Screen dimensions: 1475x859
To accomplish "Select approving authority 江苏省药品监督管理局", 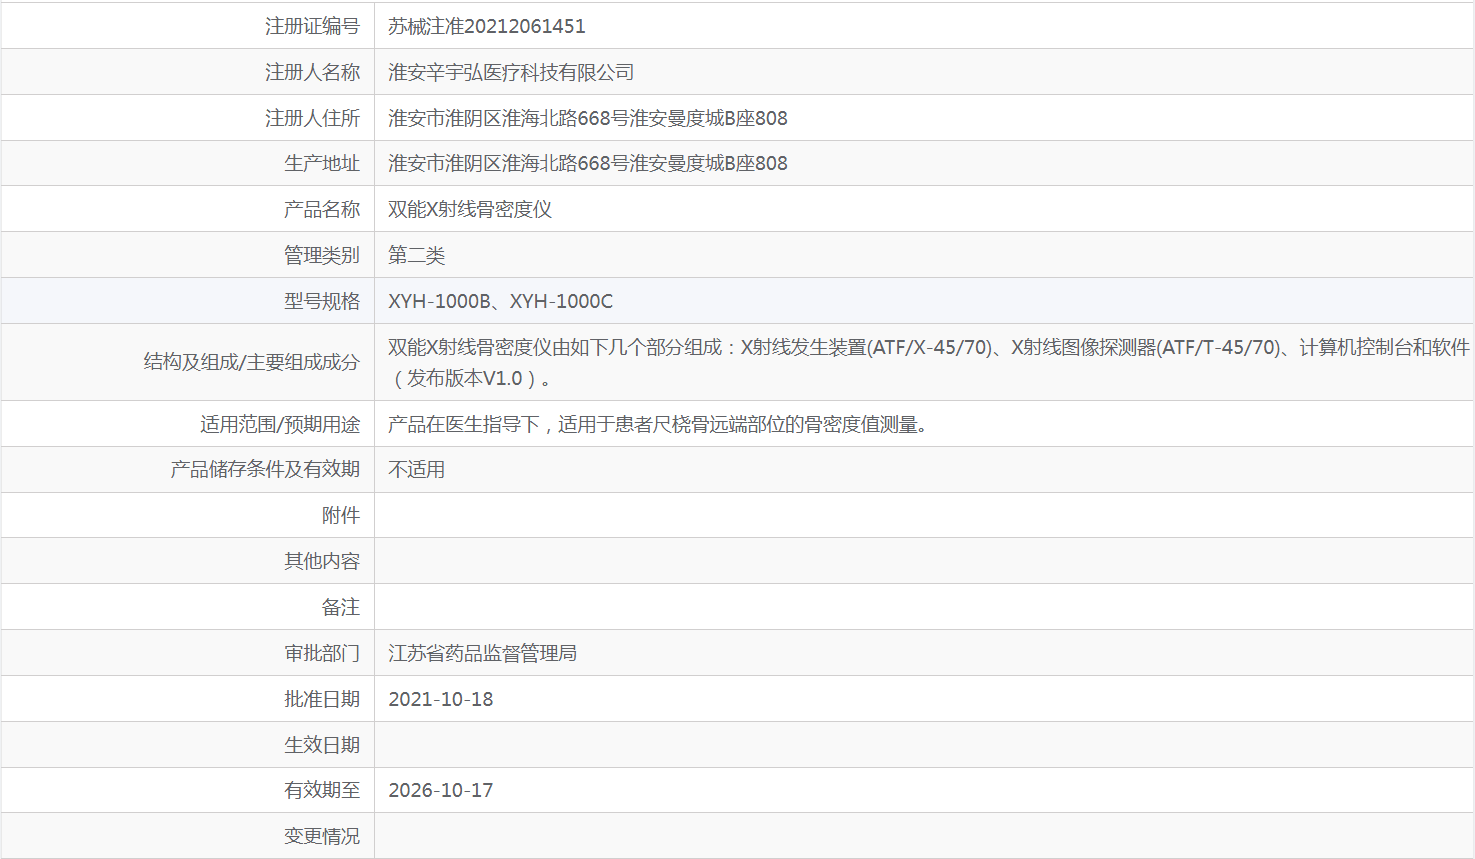I will 483,653.
